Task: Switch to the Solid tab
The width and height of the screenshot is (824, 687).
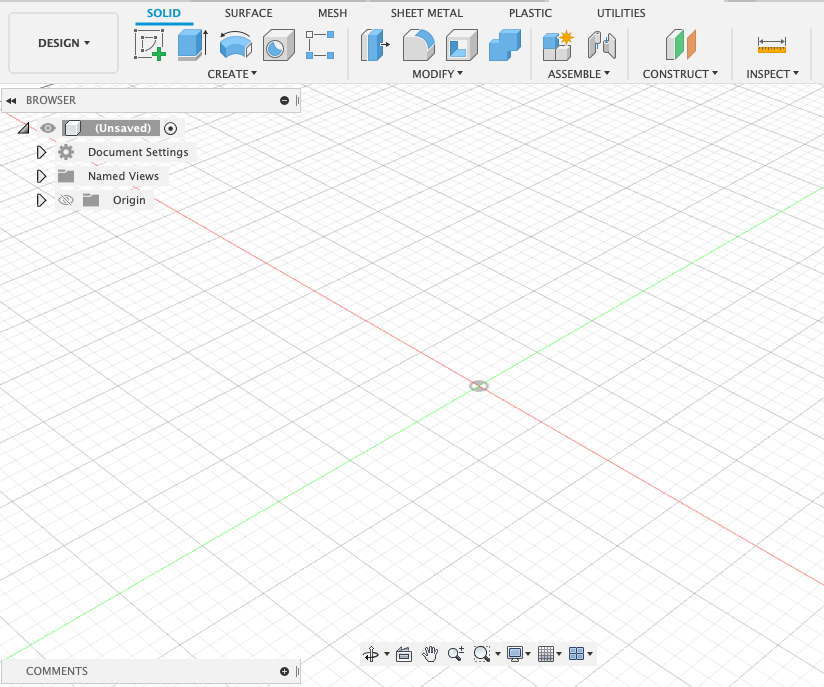Action: [164, 13]
